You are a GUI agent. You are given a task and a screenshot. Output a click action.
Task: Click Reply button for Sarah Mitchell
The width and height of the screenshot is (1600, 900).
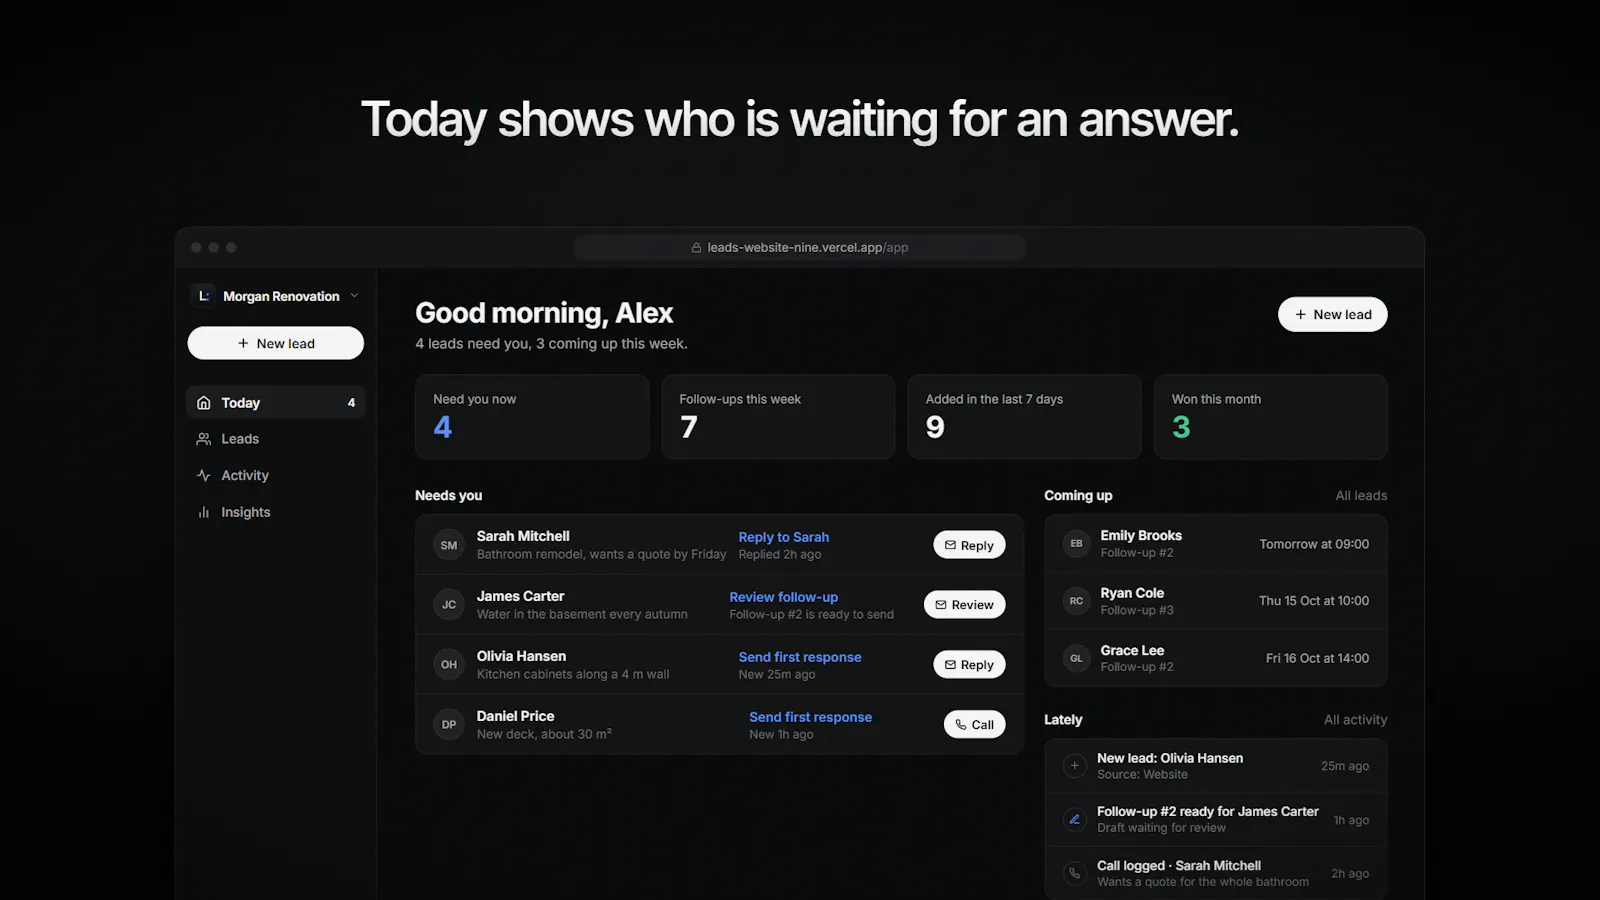[969, 545]
